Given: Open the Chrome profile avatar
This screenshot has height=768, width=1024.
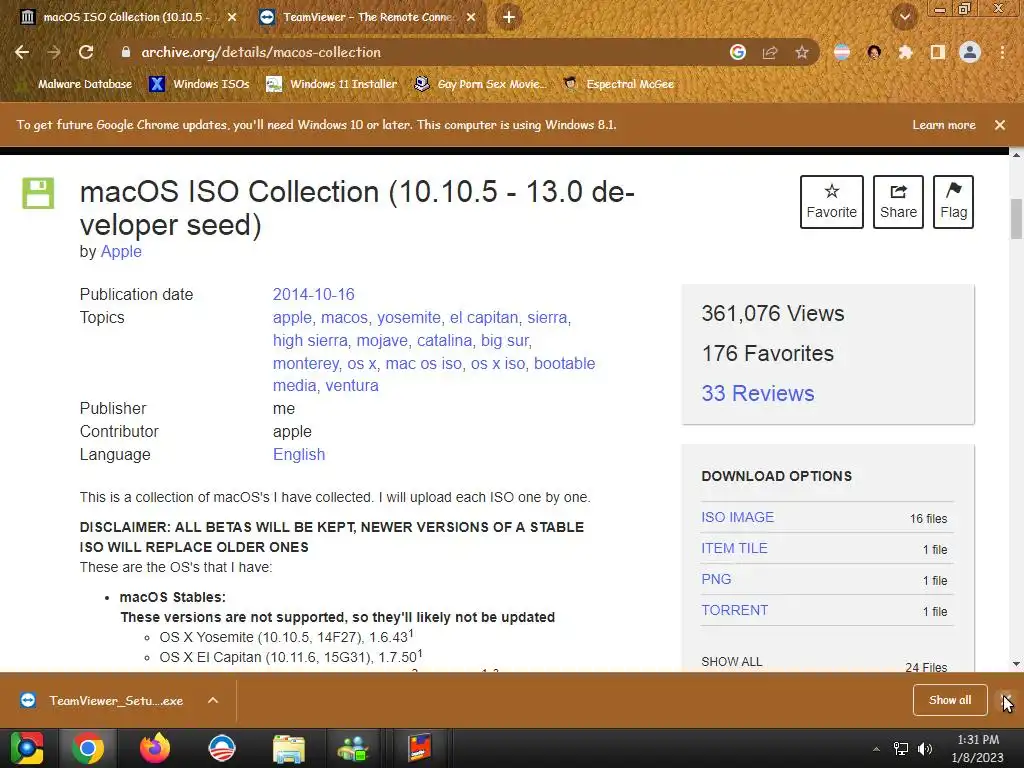Looking at the screenshot, I should pos(970,52).
